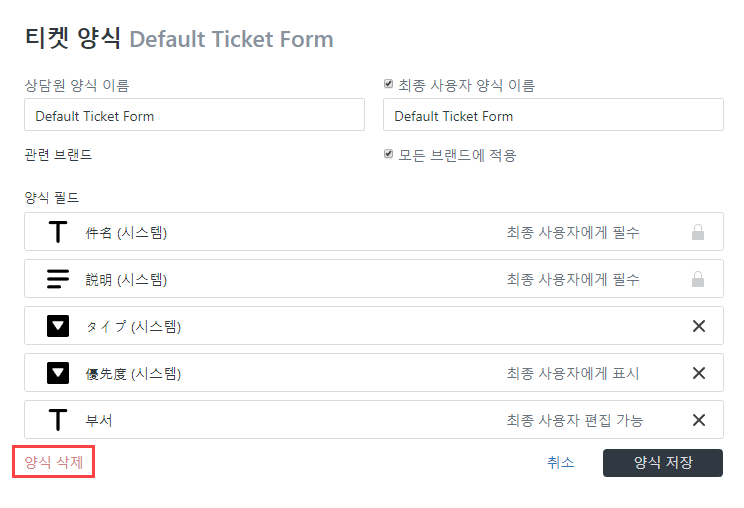Click the dropdown icon for タイプ field

coord(58,326)
